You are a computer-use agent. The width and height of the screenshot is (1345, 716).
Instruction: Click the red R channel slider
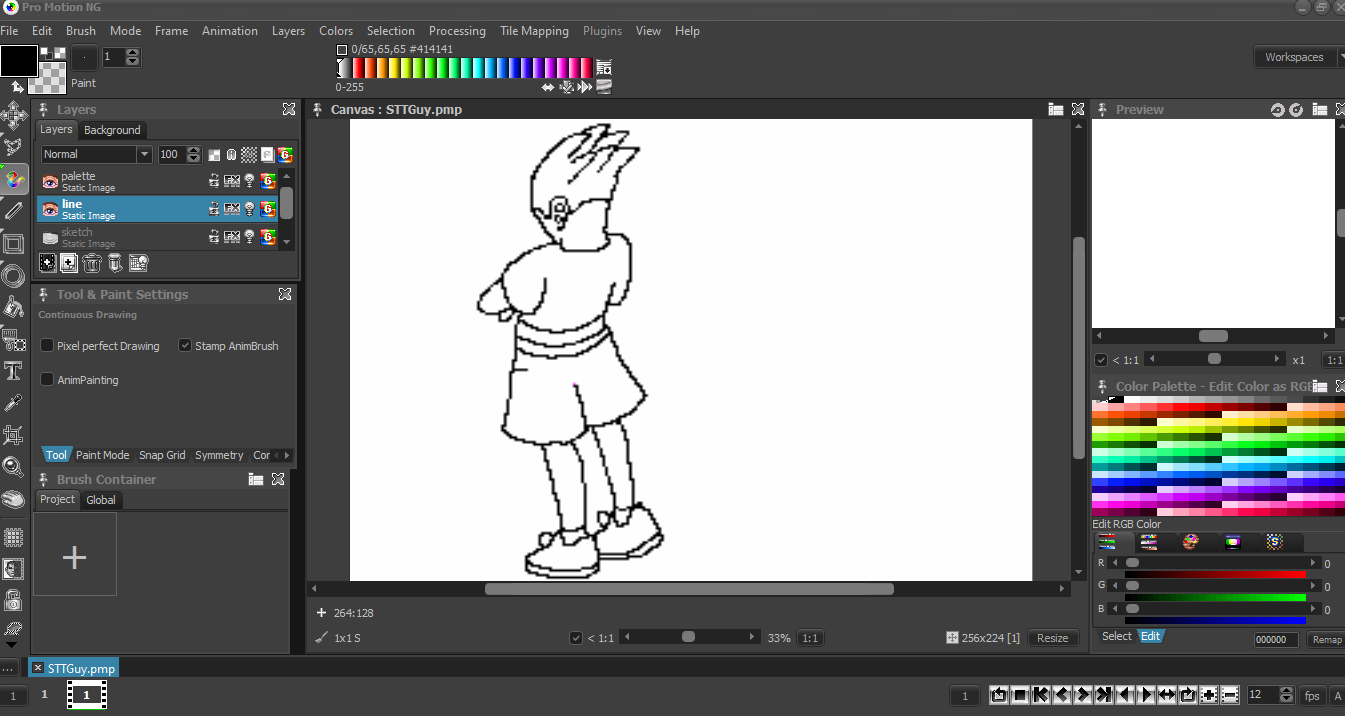[1216, 563]
